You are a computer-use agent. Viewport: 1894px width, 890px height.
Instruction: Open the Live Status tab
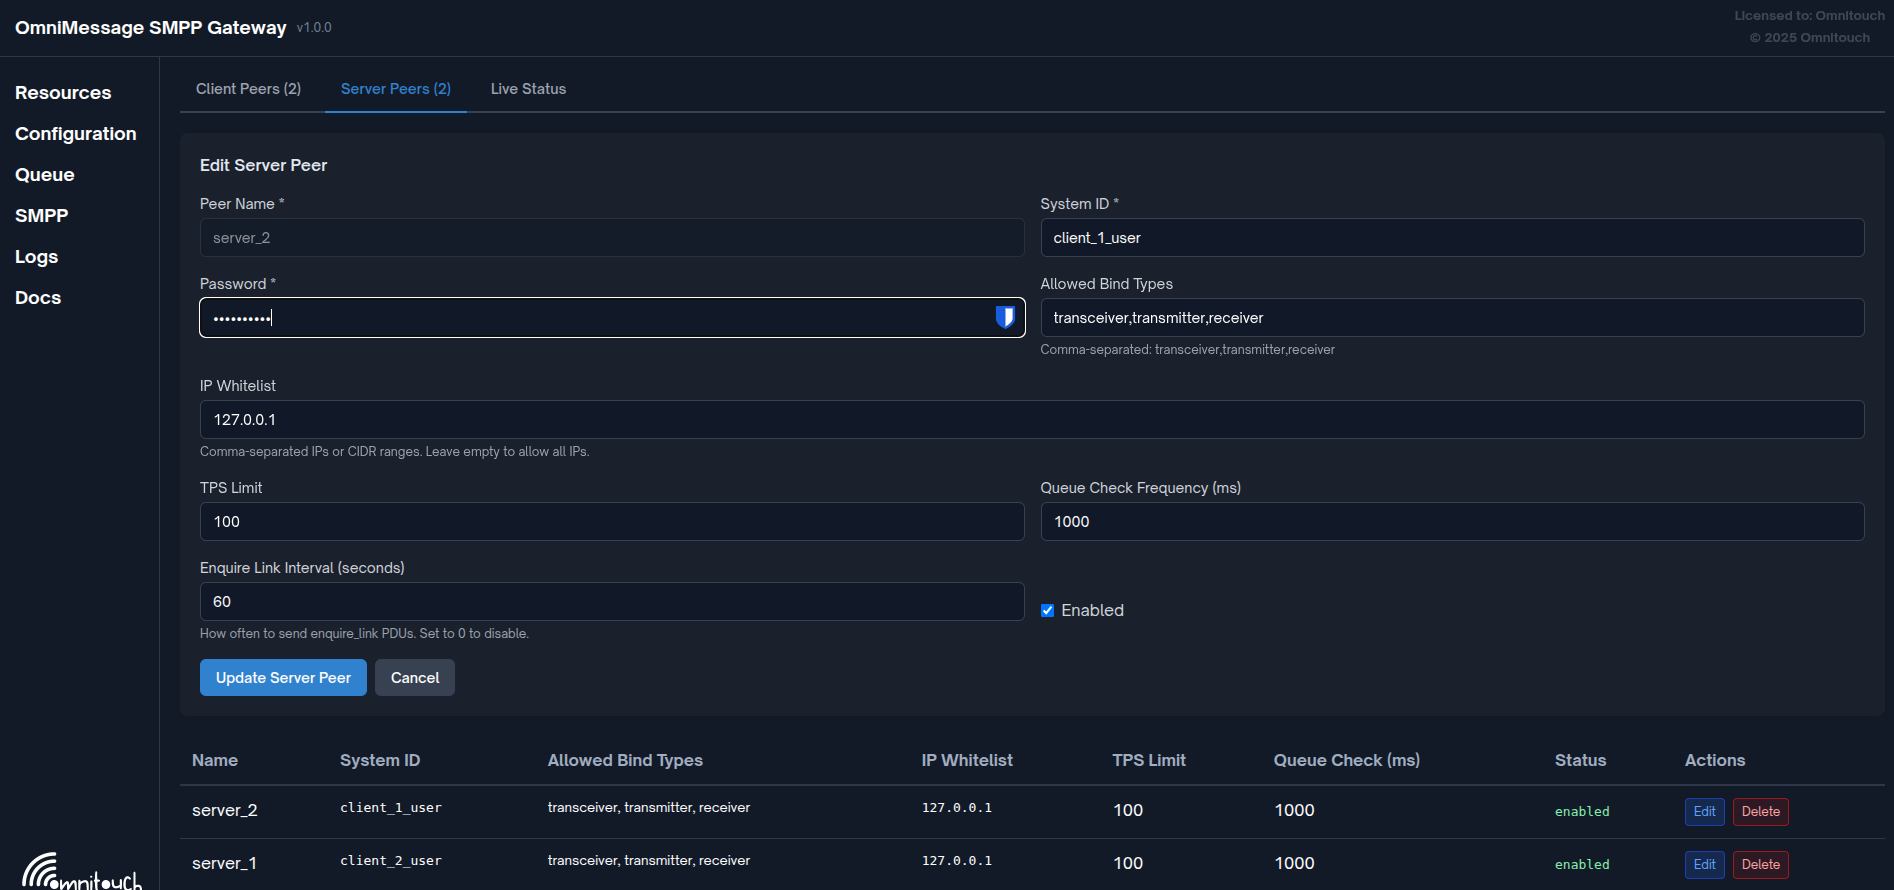[528, 89]
